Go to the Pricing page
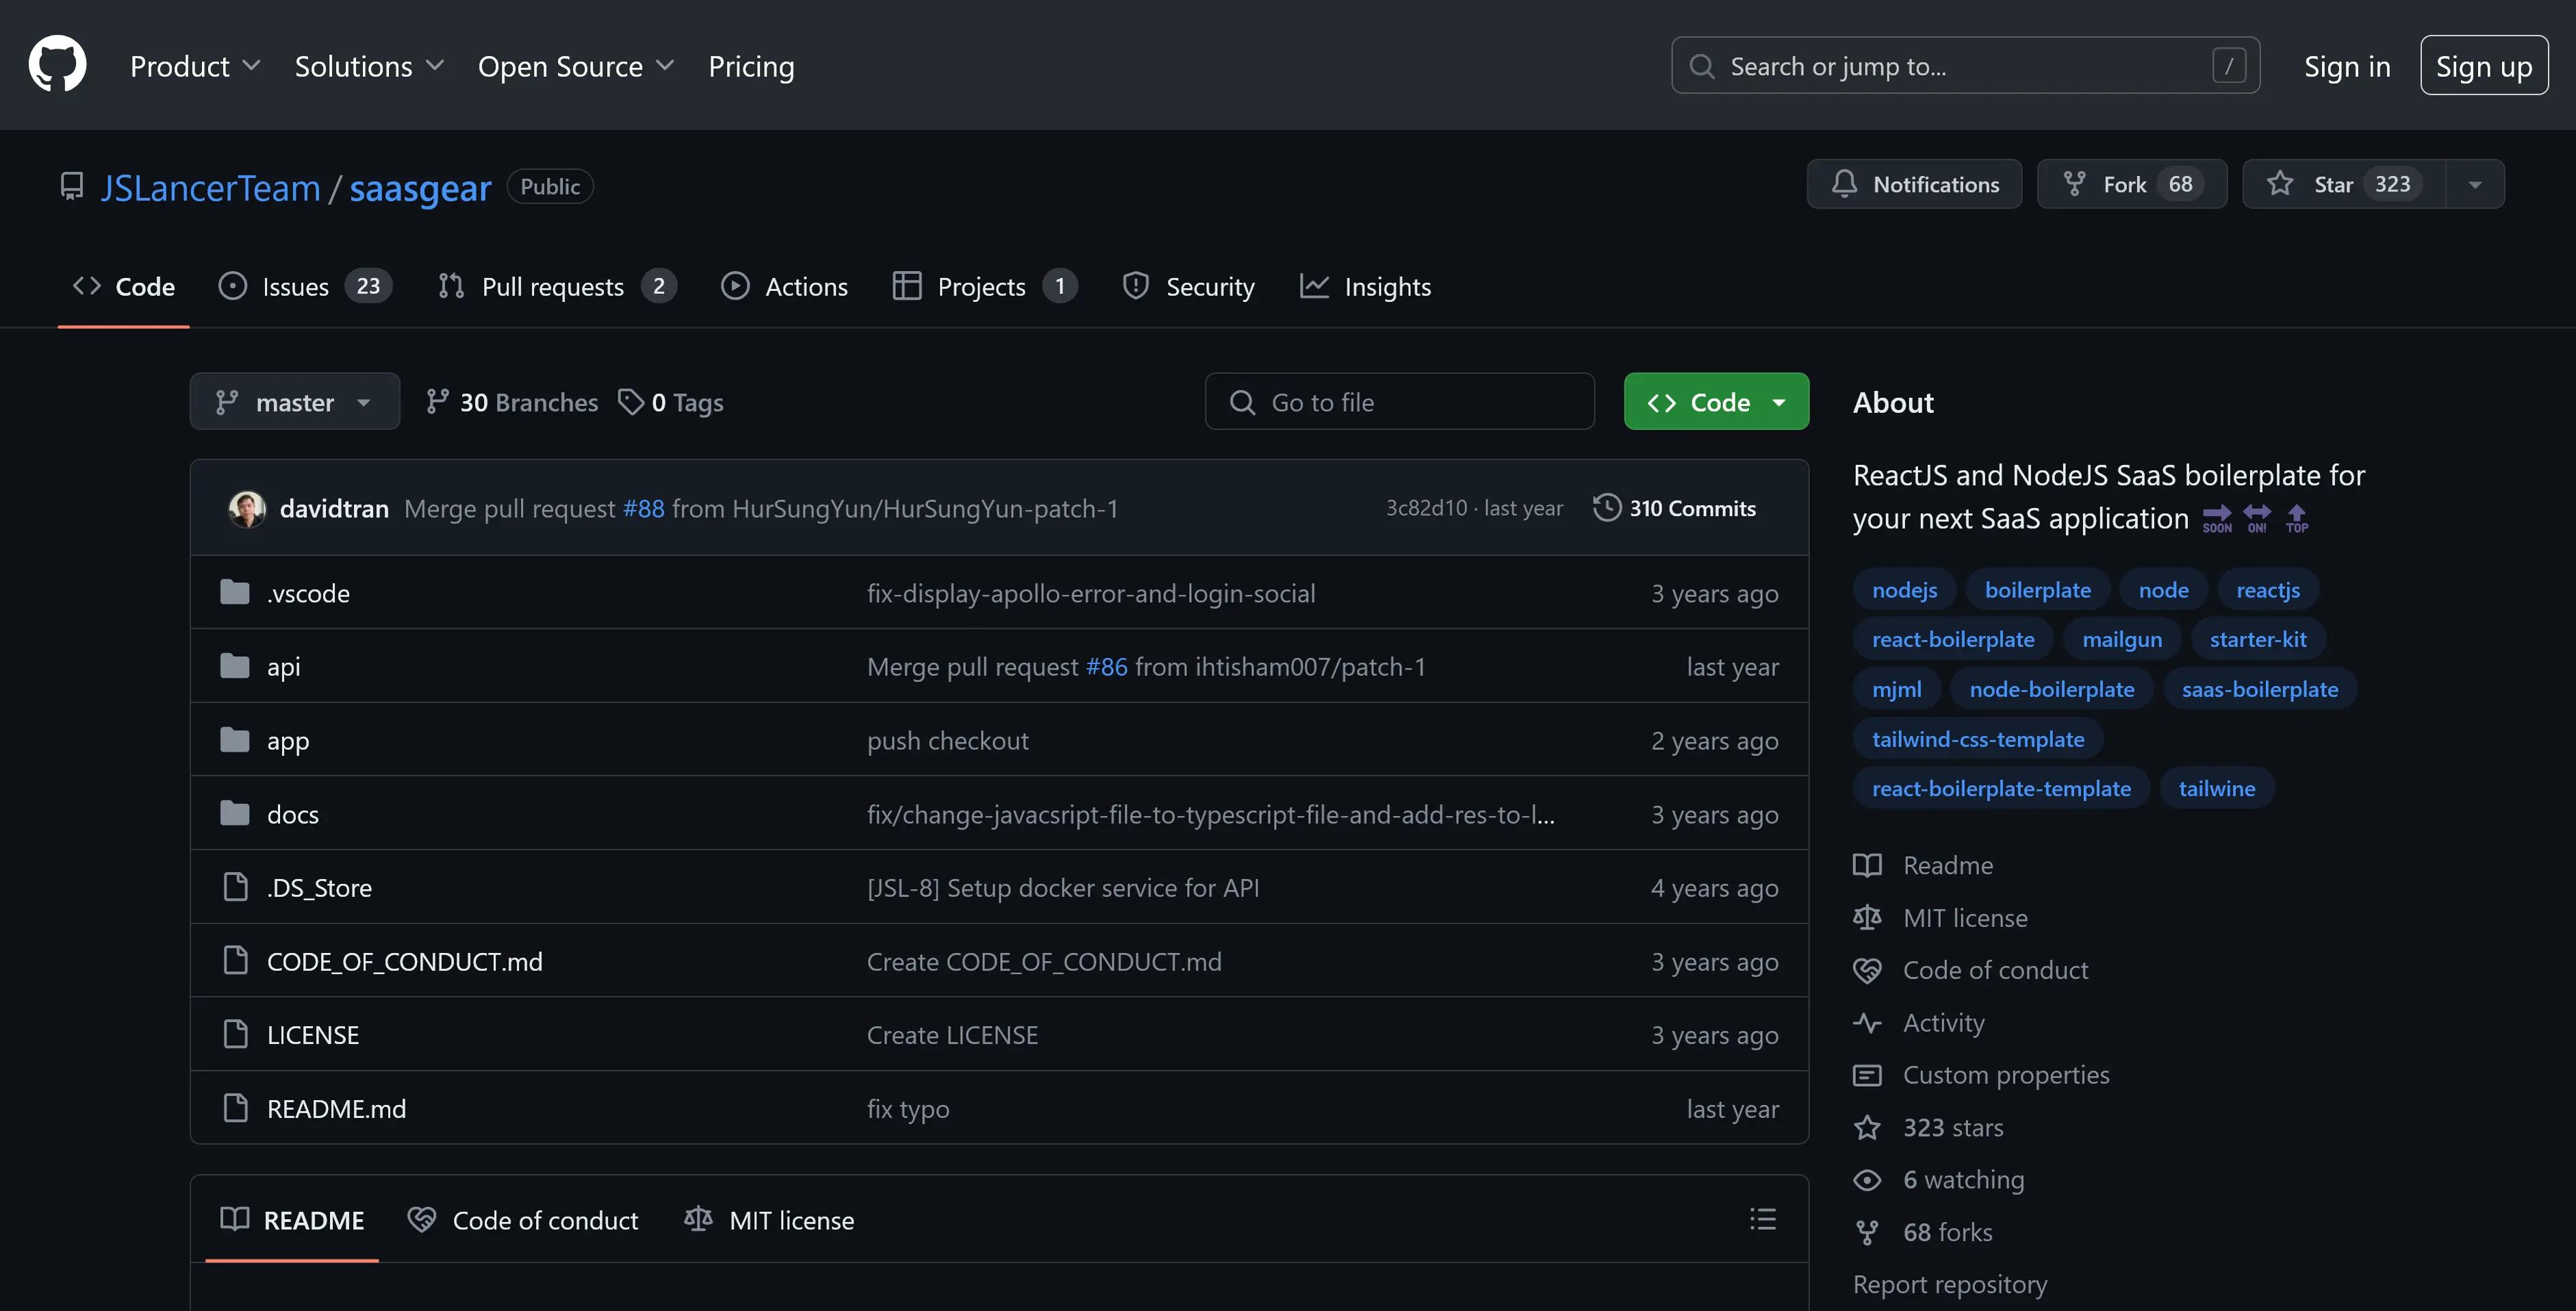 click(x=751, y=66)
